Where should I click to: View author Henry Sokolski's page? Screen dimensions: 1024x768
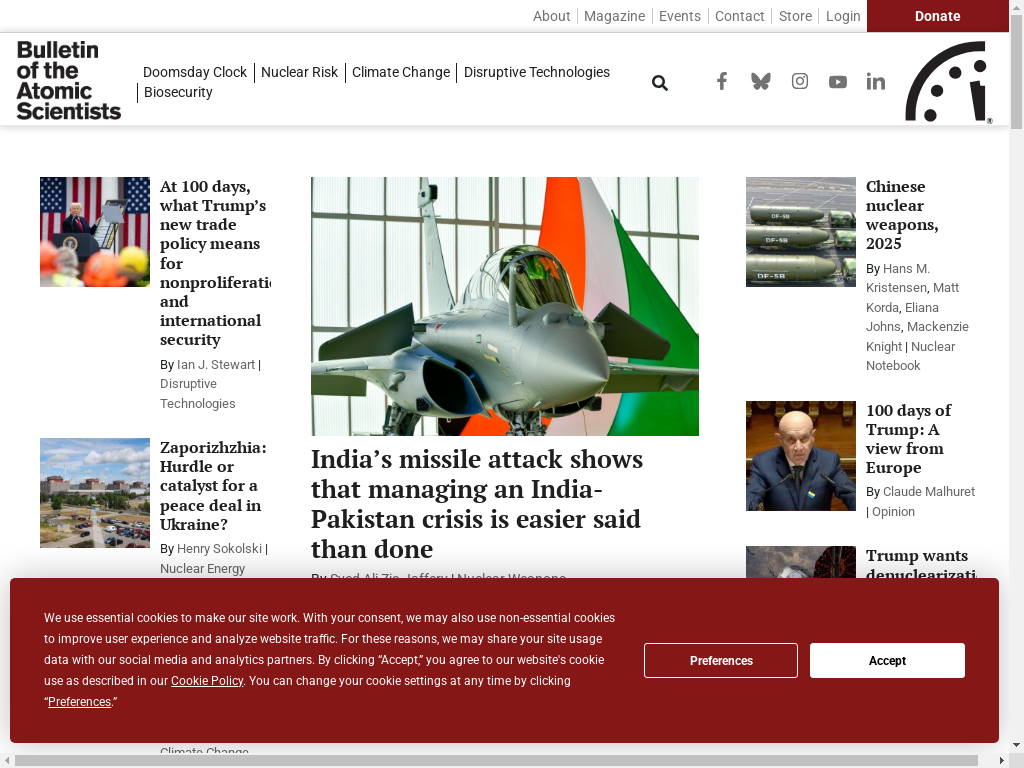coord(219,549)
